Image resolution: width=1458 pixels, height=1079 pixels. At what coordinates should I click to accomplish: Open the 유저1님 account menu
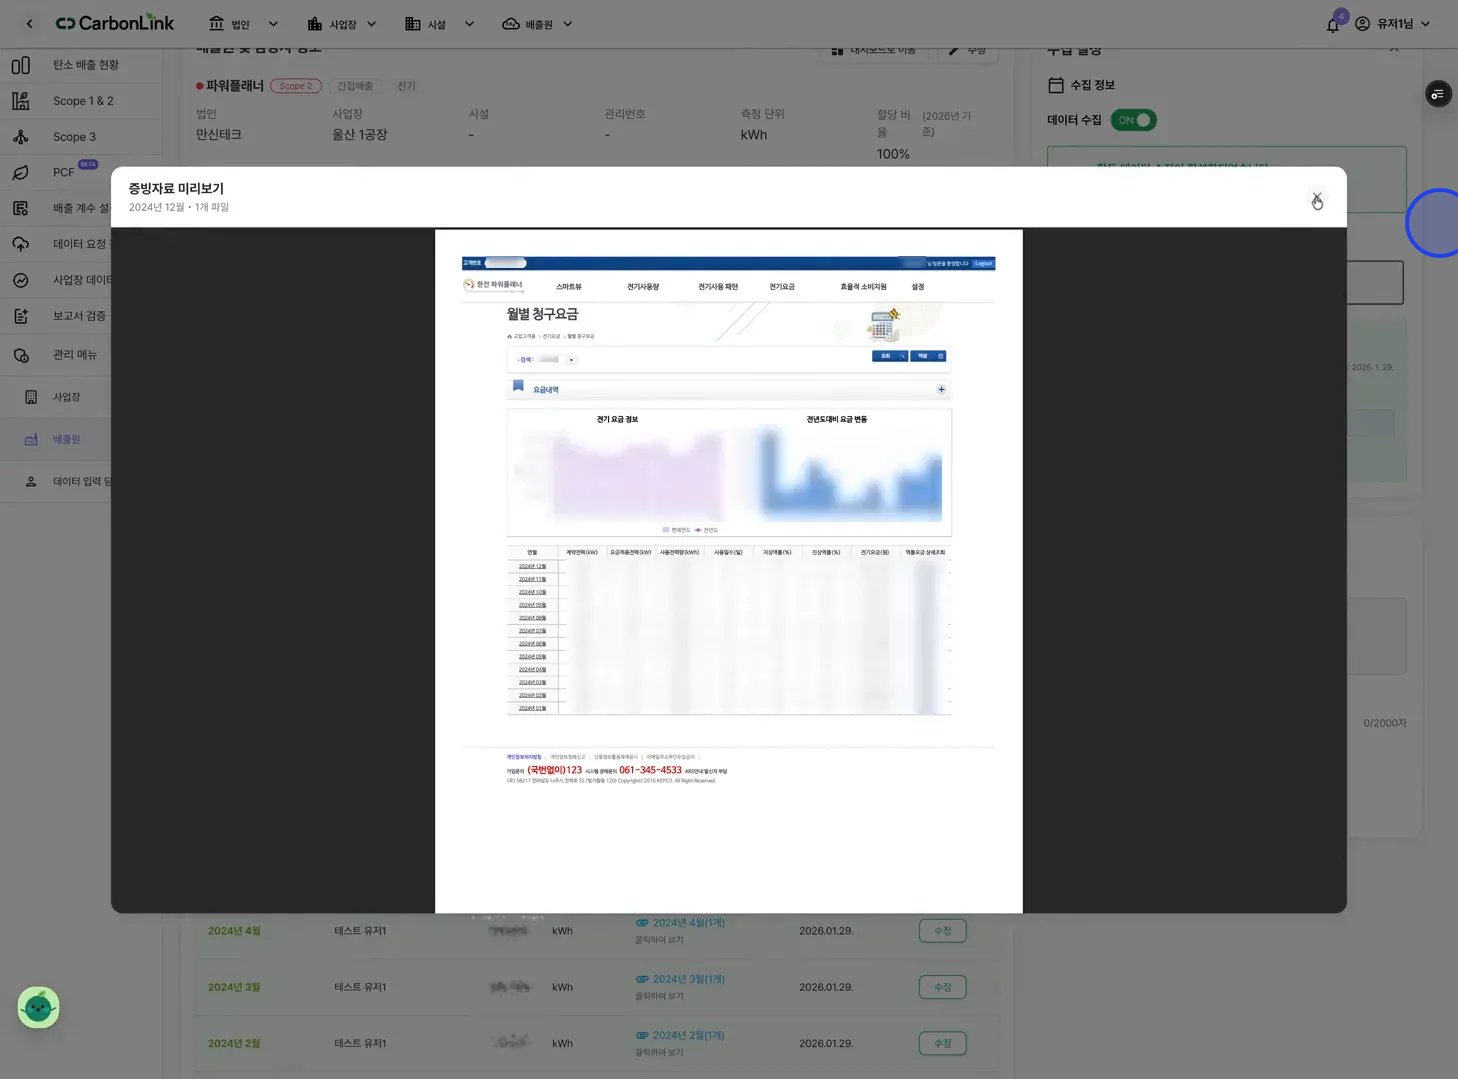coord(1392,24)
